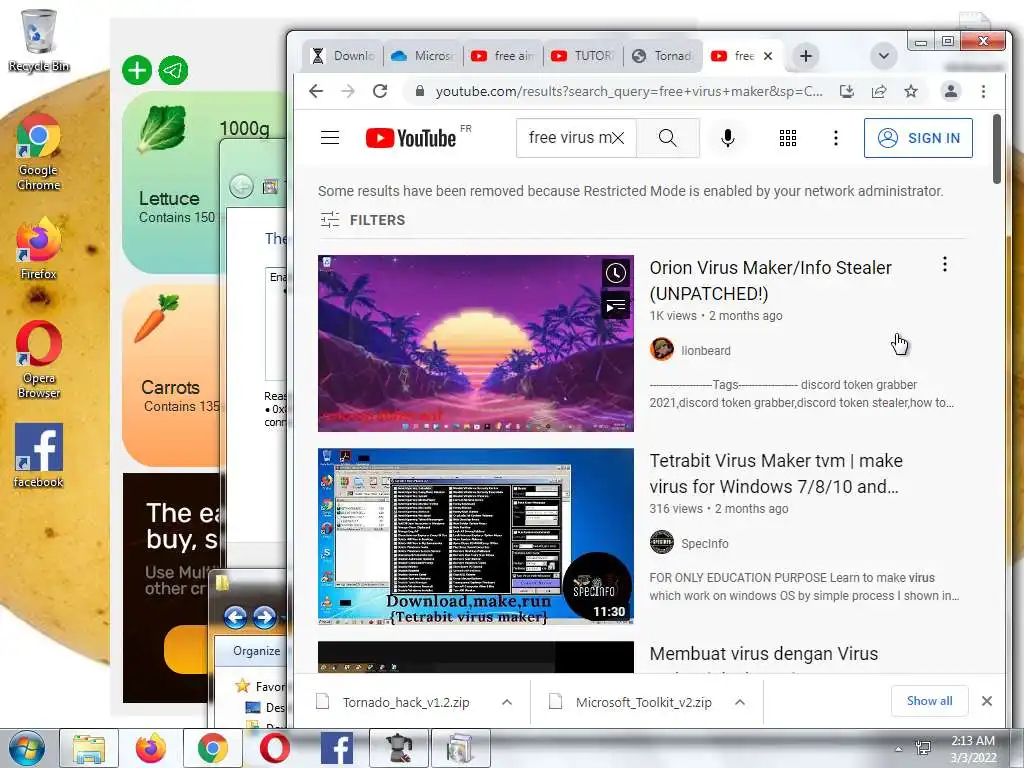Open the YouTube hamburger guide menu
This screenshot has height=768, width=1024.
330,138
